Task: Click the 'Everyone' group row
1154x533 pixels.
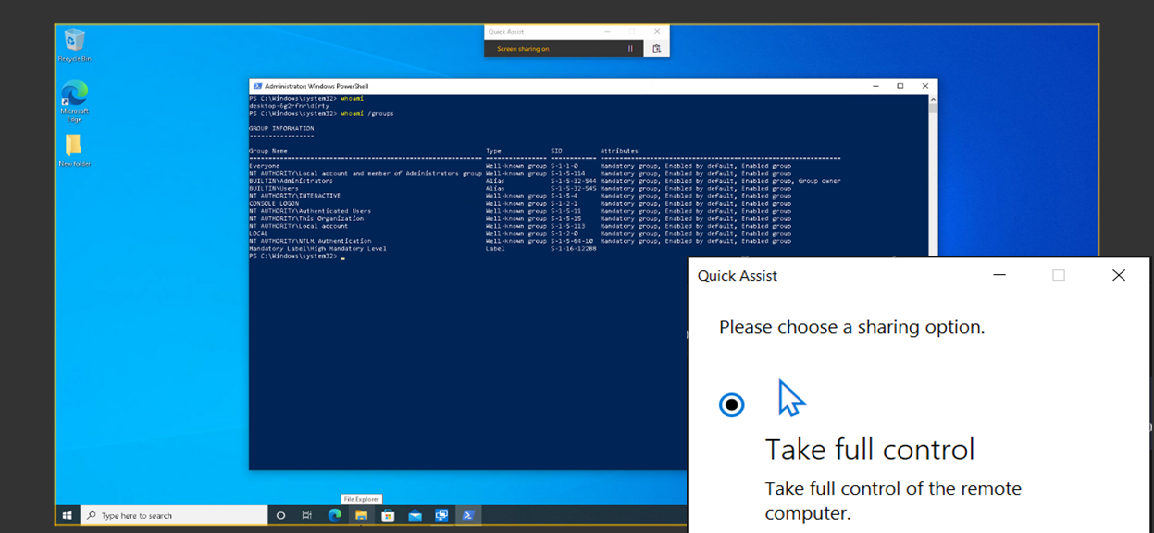Action: tap(520, 166)
